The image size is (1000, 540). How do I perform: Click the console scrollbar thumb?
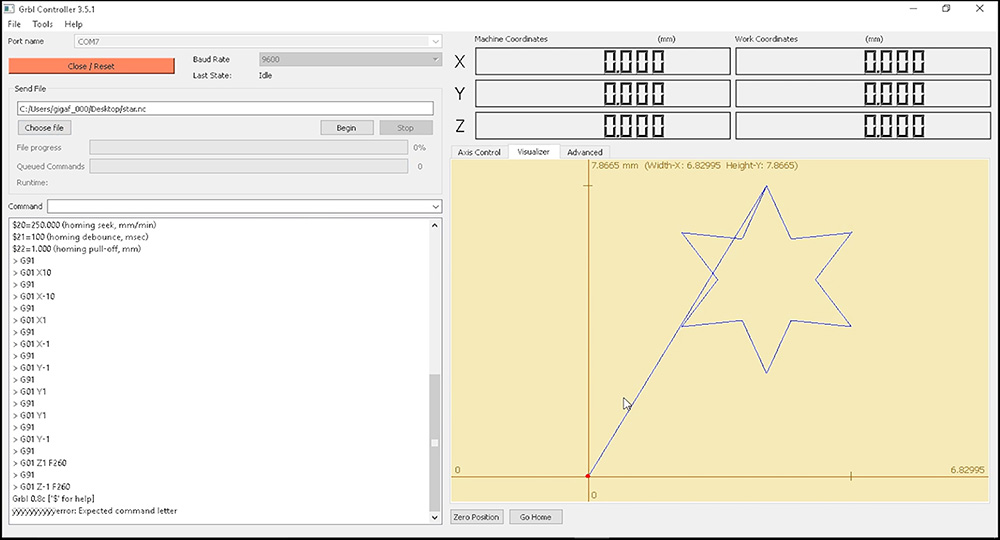[434, 442]
